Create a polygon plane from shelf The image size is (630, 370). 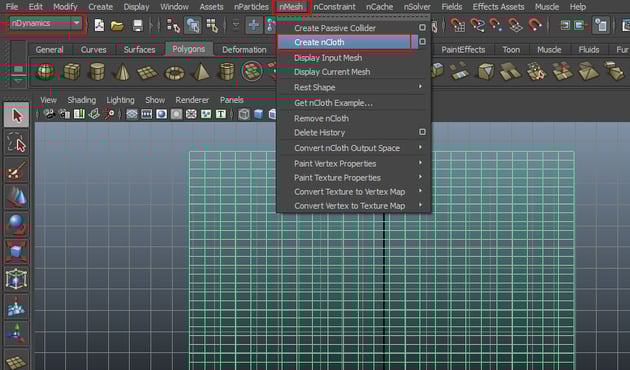click(147, 72)
